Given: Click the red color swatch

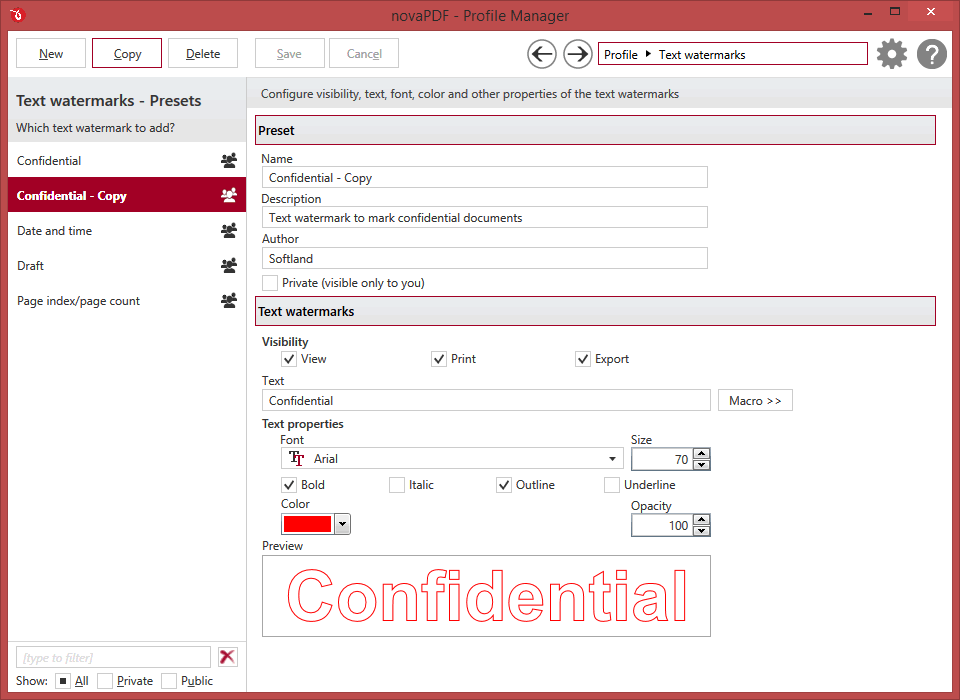Looking at the screenshot, I should pyautogui.click(x=307, y=524).
